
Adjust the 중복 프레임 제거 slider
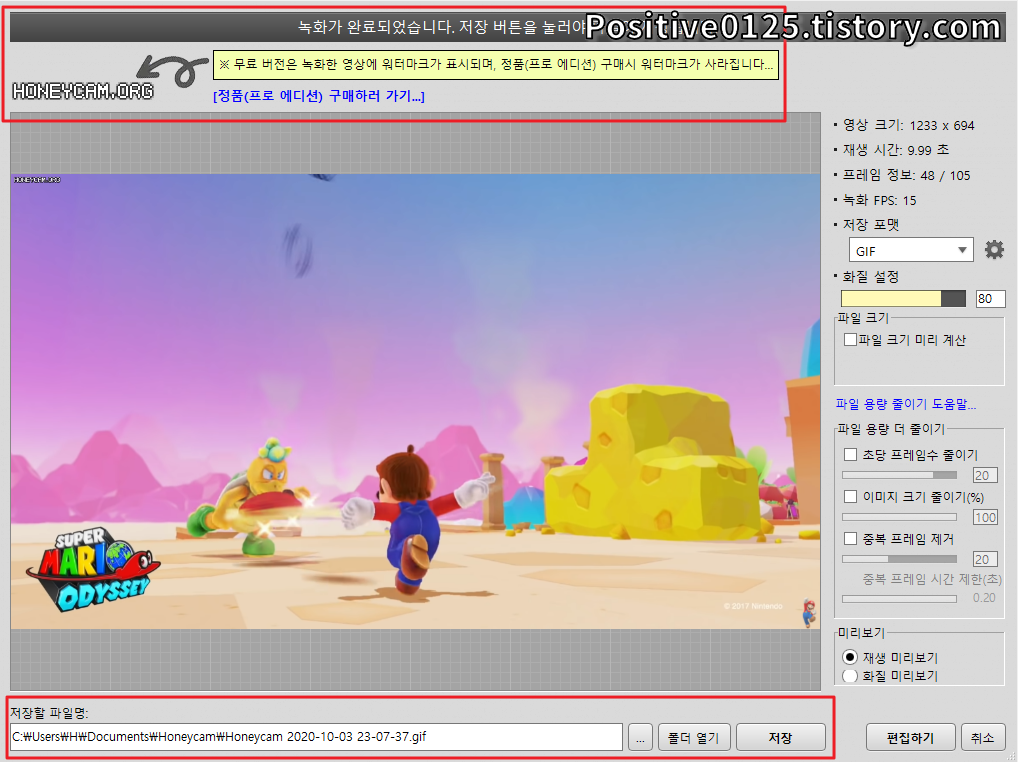point(899,559)
